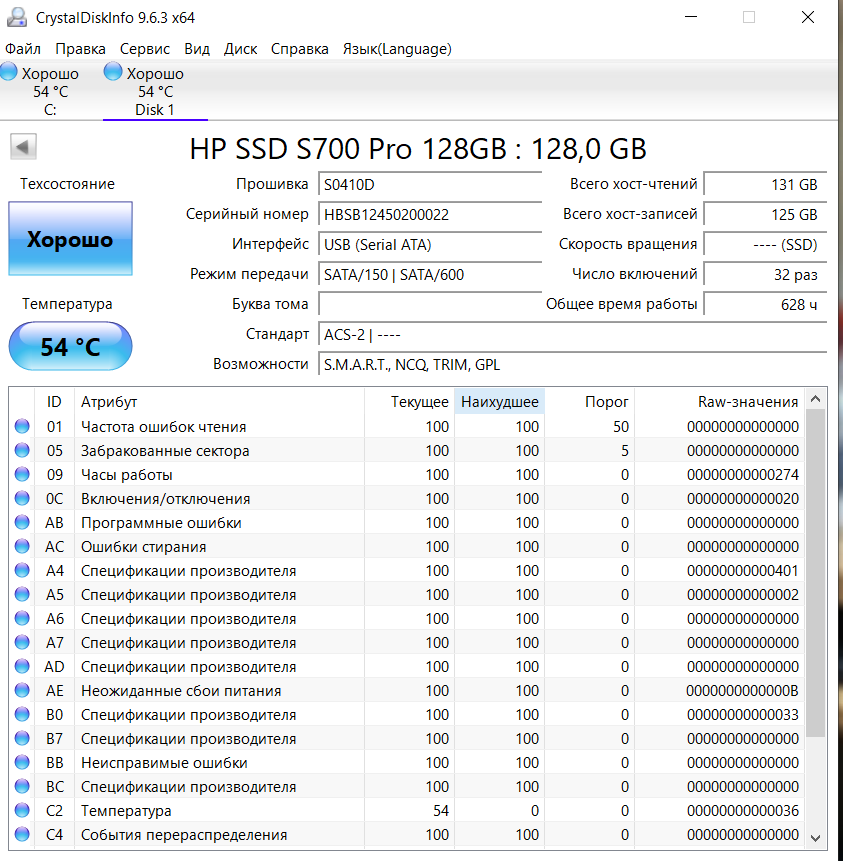
Task: Click the scrollbar down arrow
Action: tap(816, 838)
